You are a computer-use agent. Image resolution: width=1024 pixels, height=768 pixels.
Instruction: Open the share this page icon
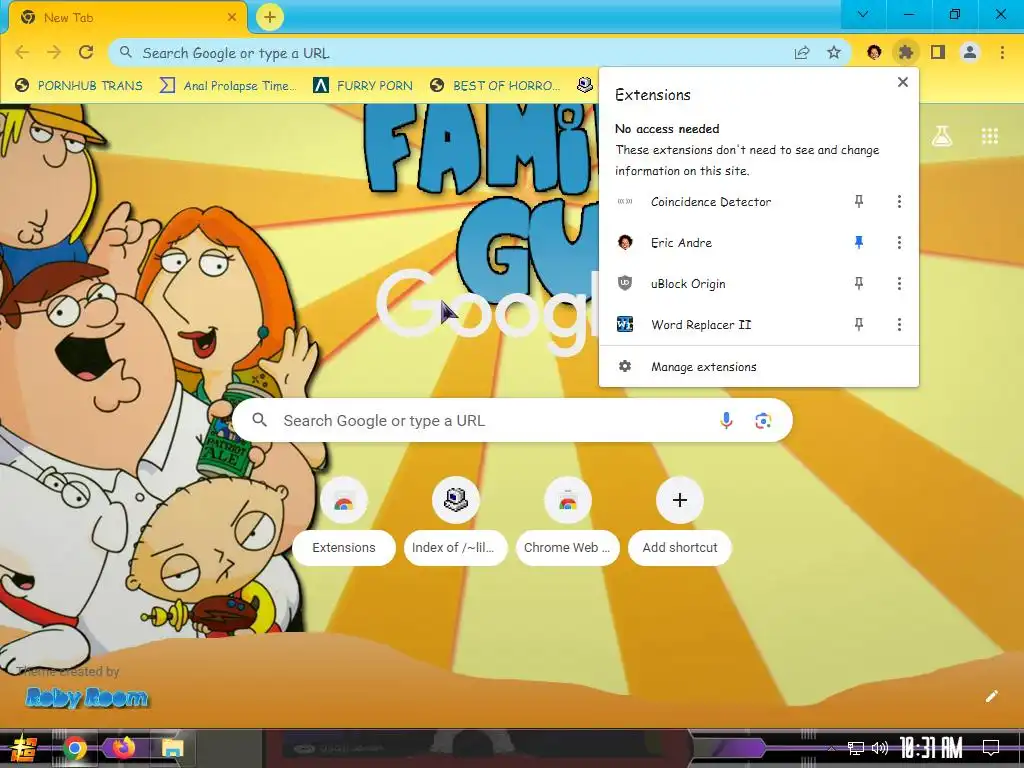pyautogui.click(x=802, y=53)
